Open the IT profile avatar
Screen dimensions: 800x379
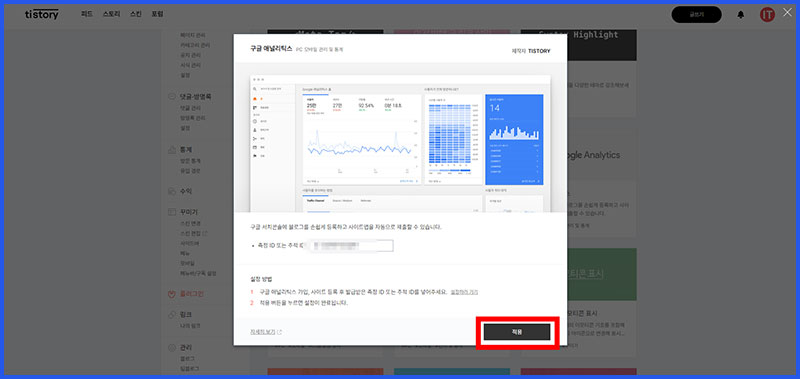(767, 15)
